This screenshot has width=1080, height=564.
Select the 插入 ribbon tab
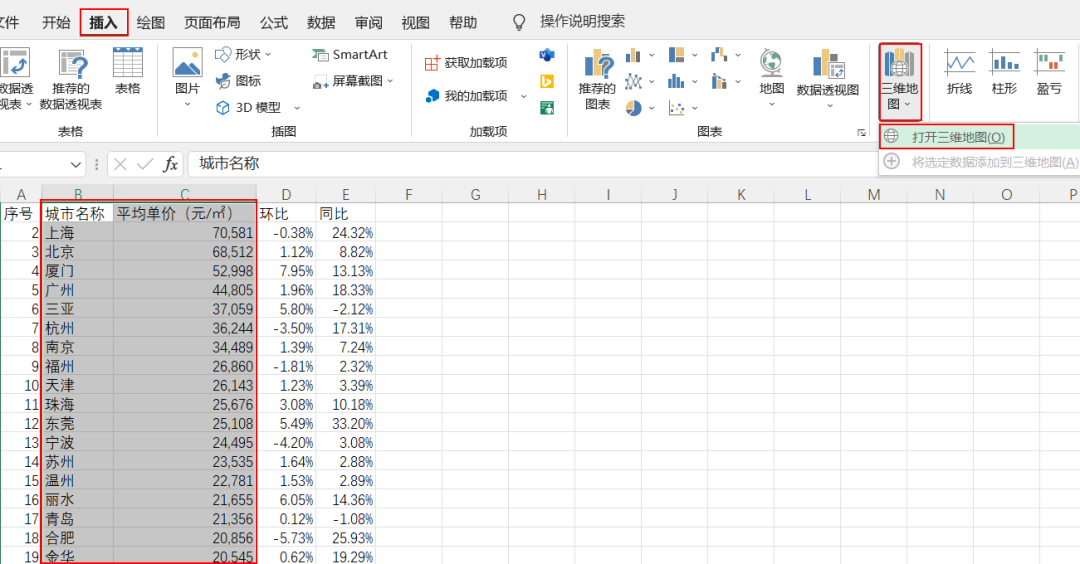coord(103,22)
